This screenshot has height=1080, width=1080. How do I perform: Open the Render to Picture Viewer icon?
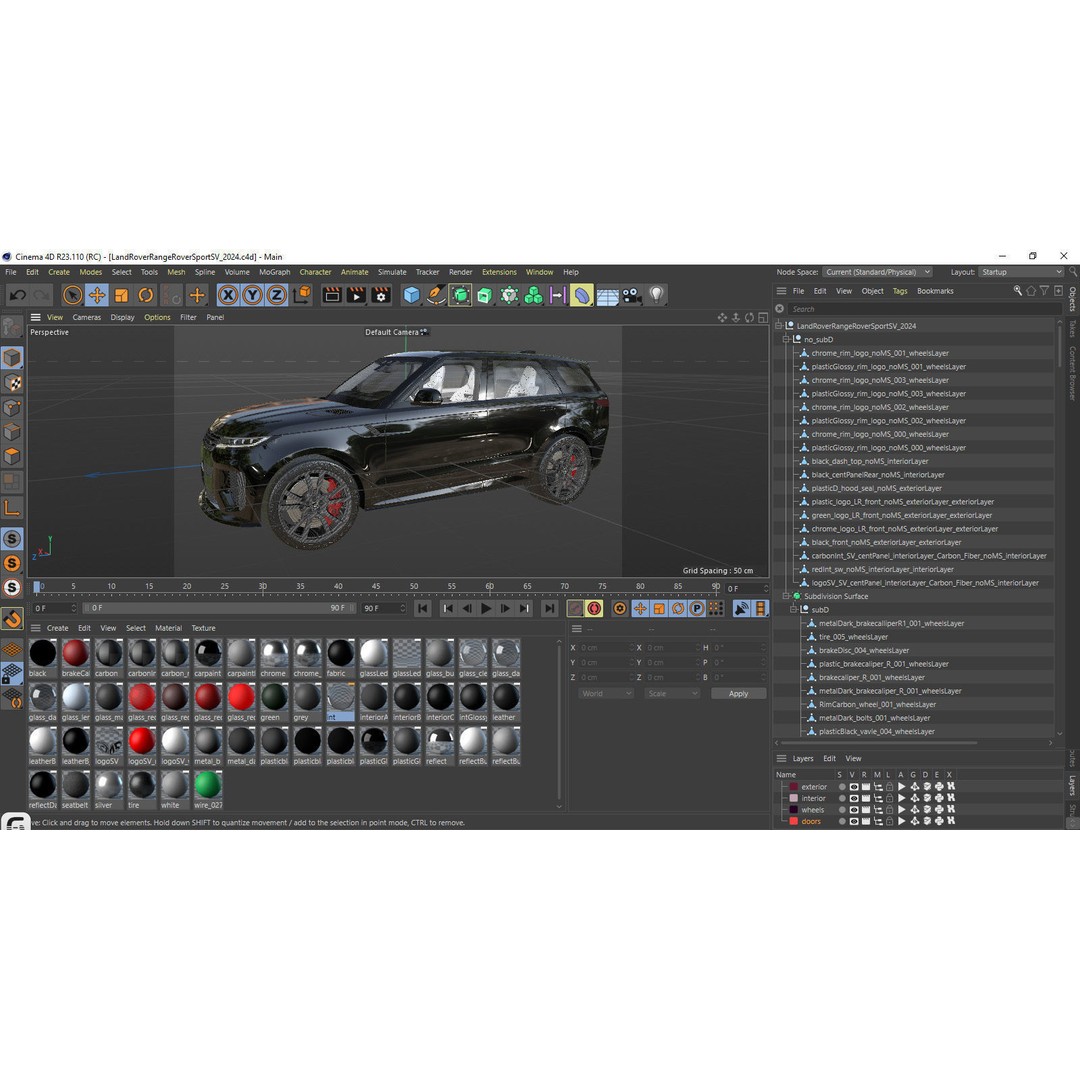pos(356,295)
